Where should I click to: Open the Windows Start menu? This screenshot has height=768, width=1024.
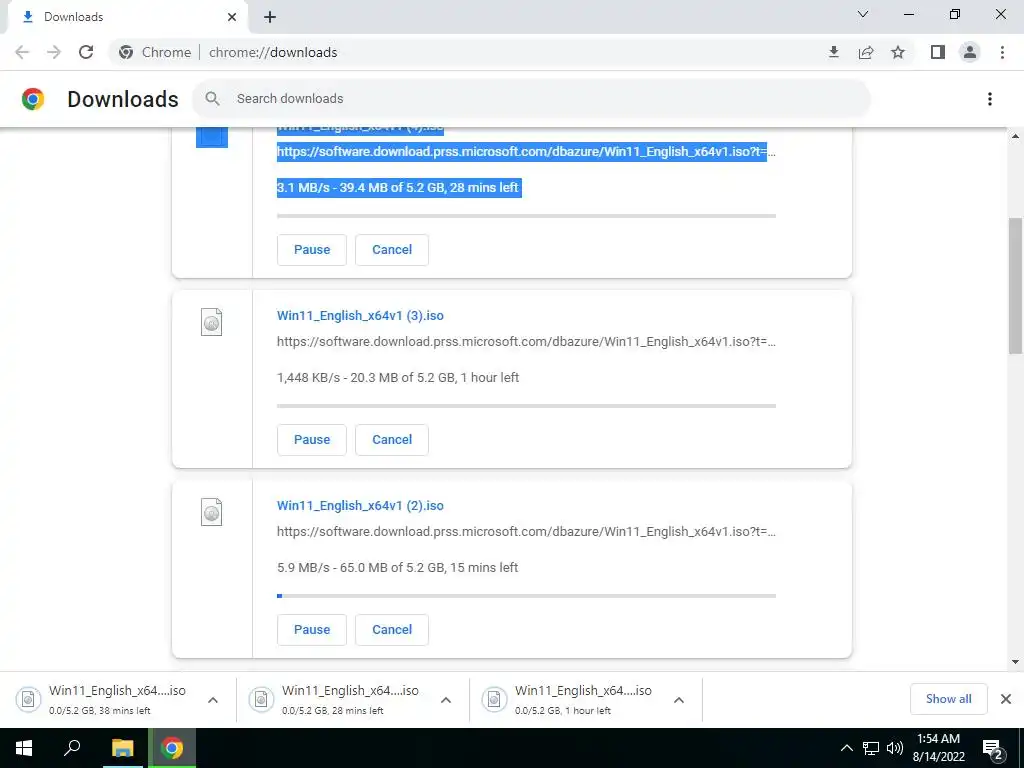[x=24, y=748]
